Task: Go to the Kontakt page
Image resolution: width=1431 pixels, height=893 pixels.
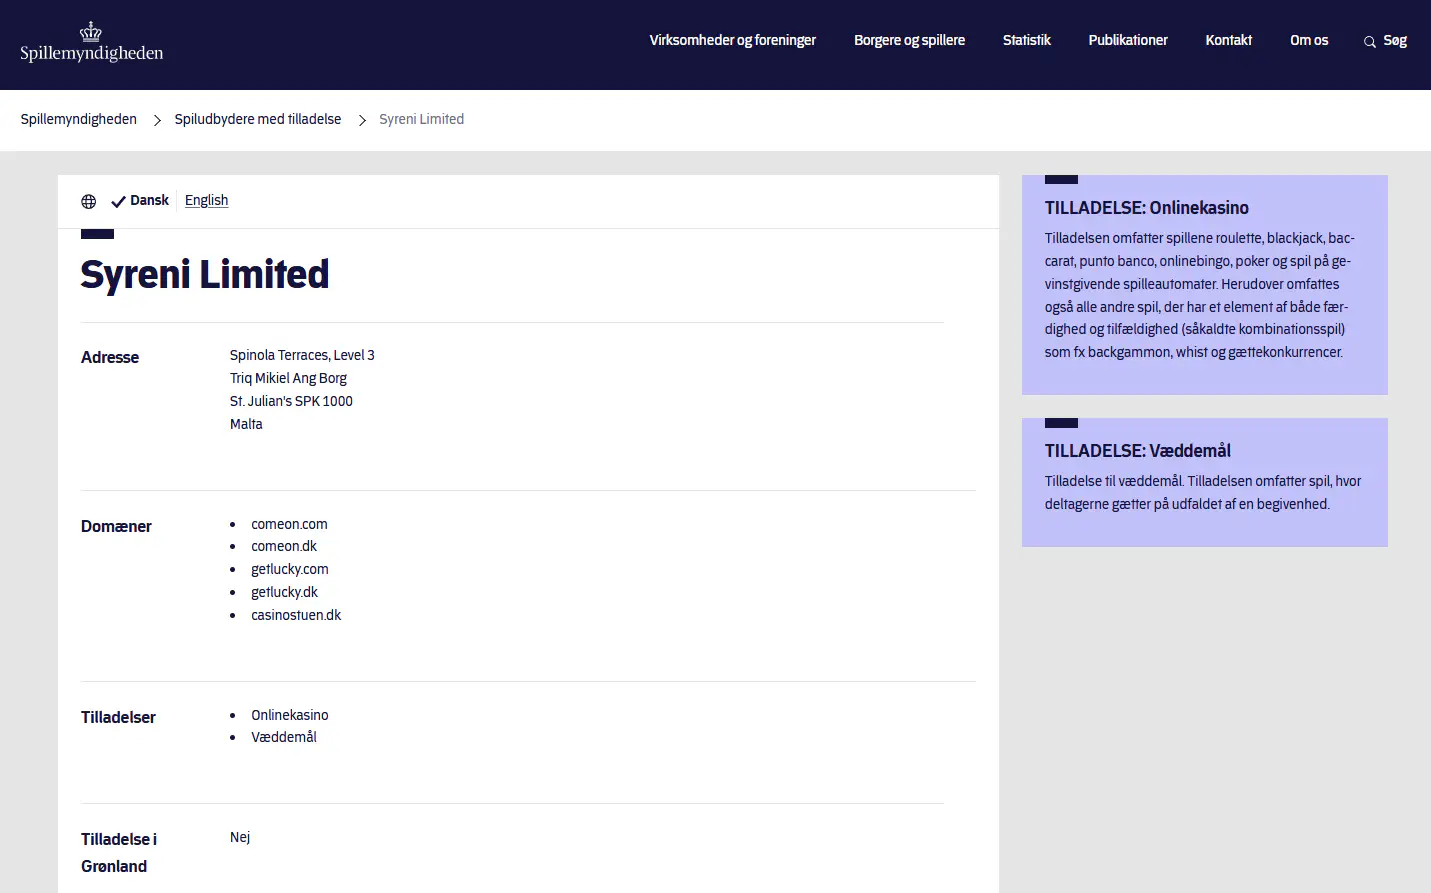Action: [1229, 40]
